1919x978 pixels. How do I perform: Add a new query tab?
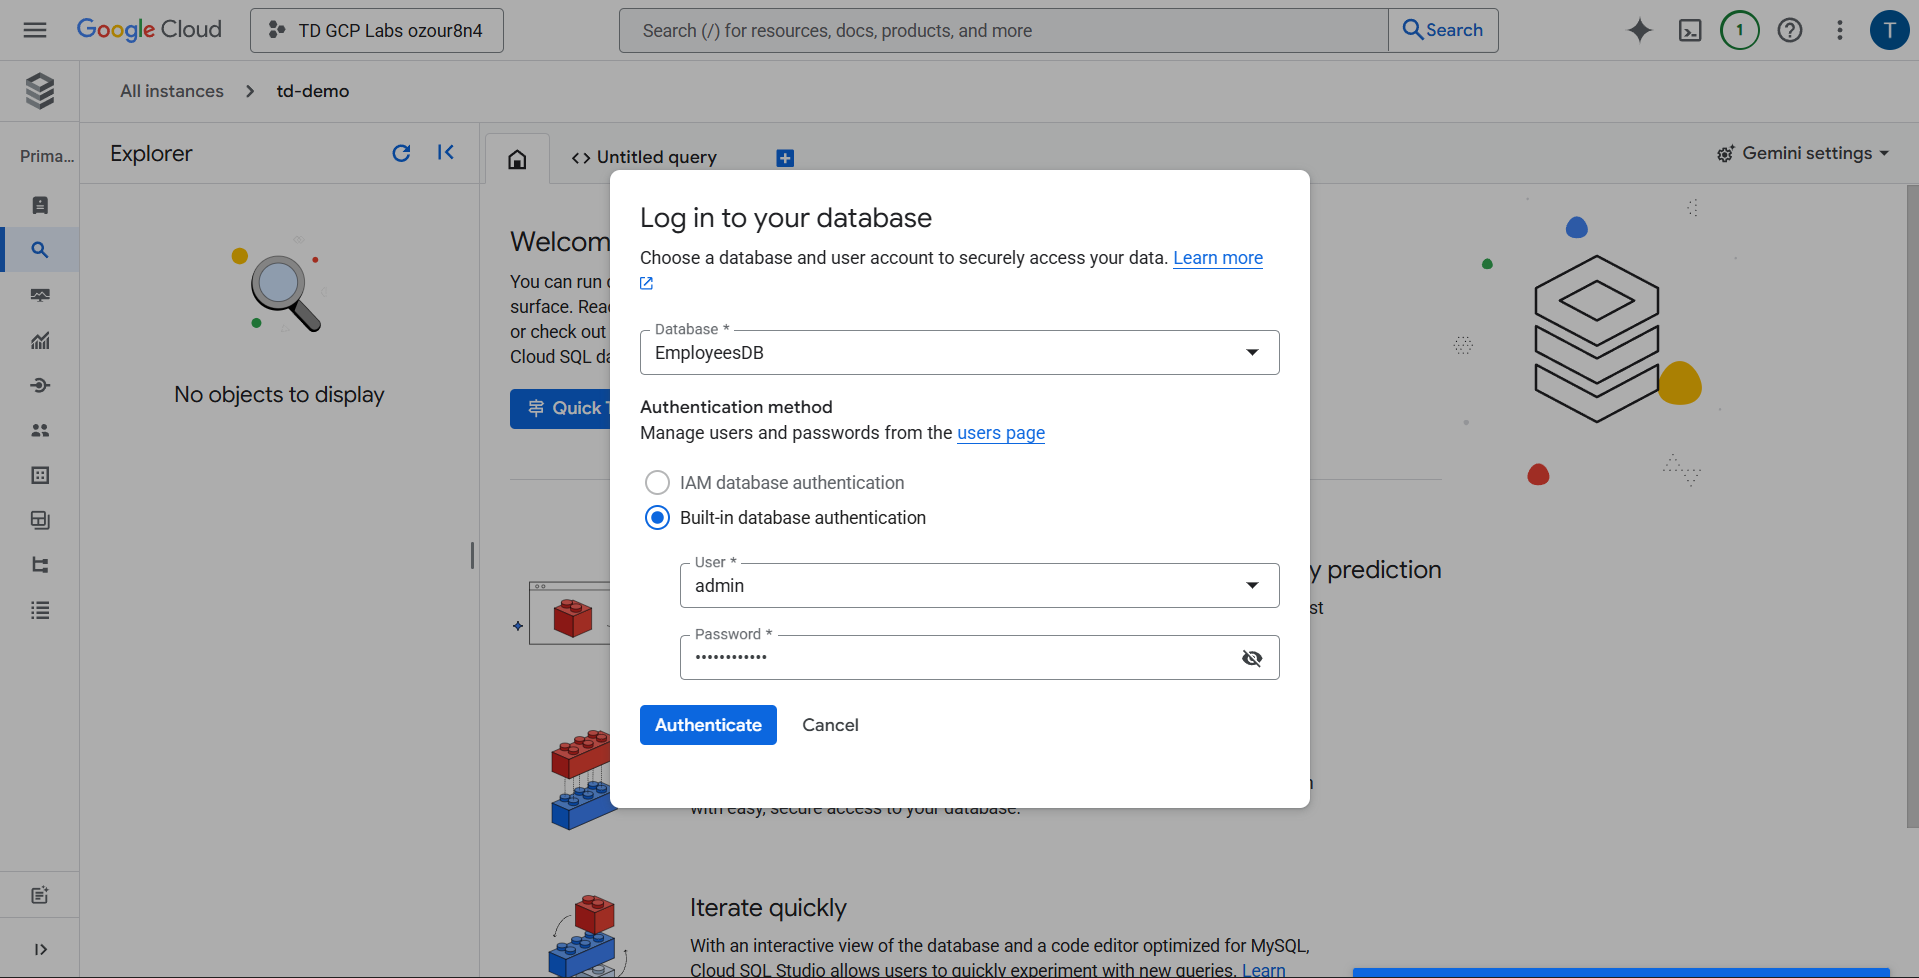785,158
